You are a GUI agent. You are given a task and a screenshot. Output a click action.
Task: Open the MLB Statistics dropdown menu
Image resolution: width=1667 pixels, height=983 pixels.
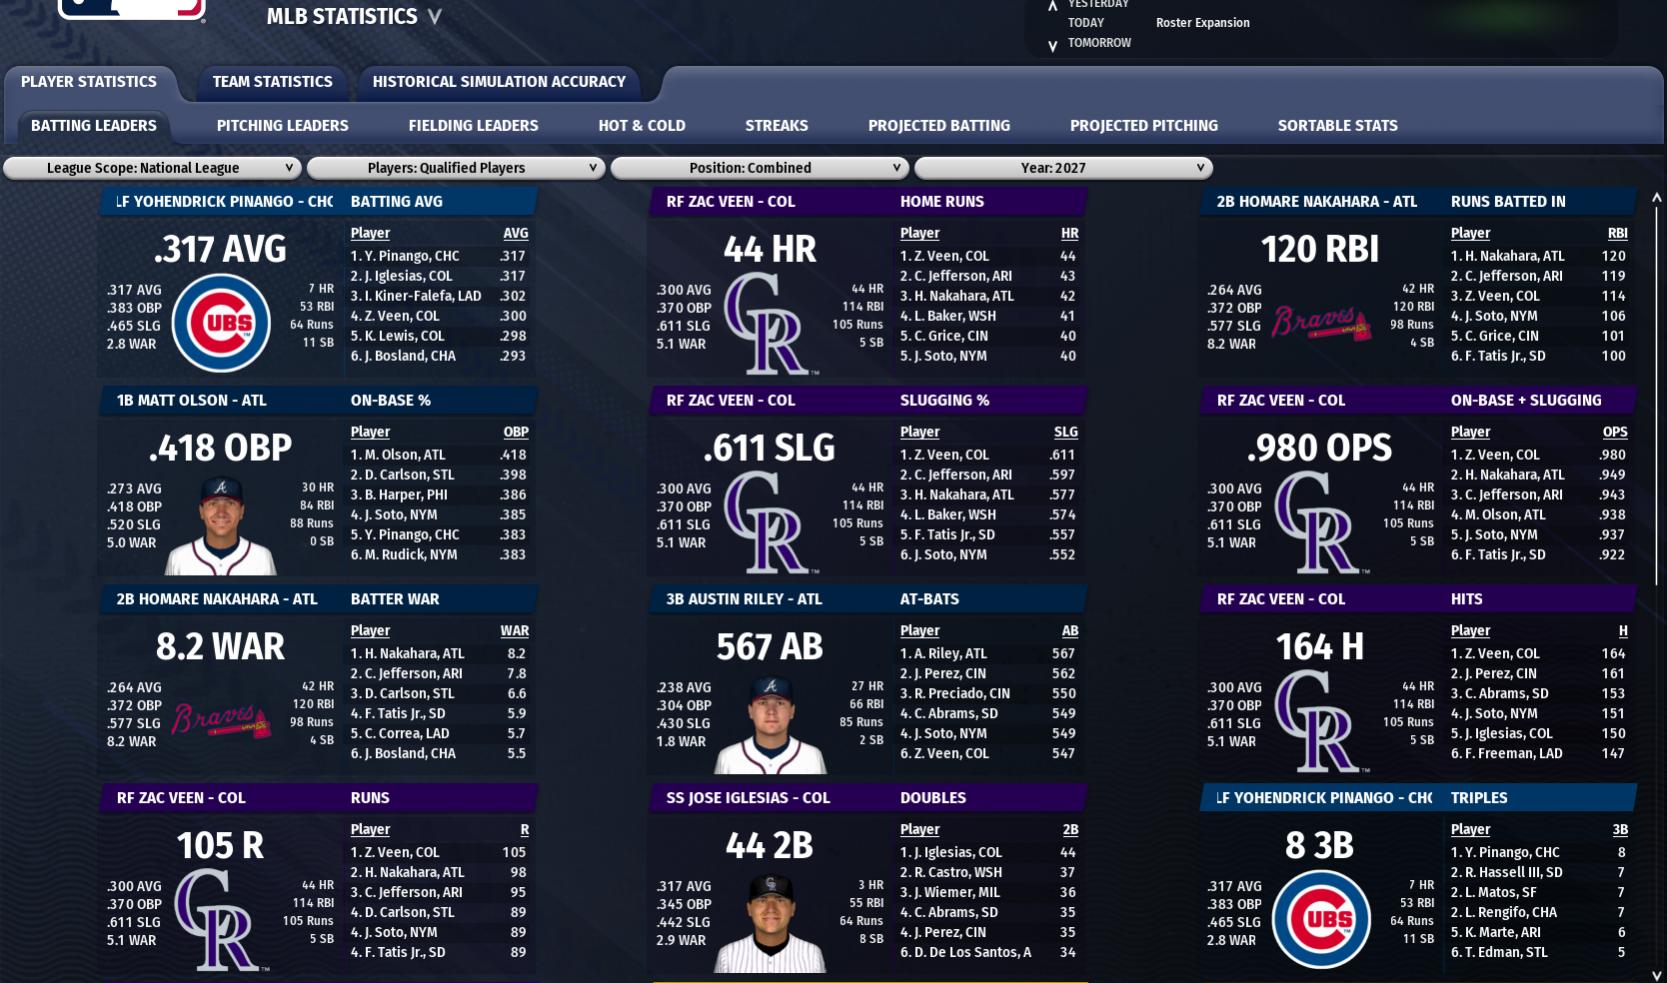pos(354,16)
